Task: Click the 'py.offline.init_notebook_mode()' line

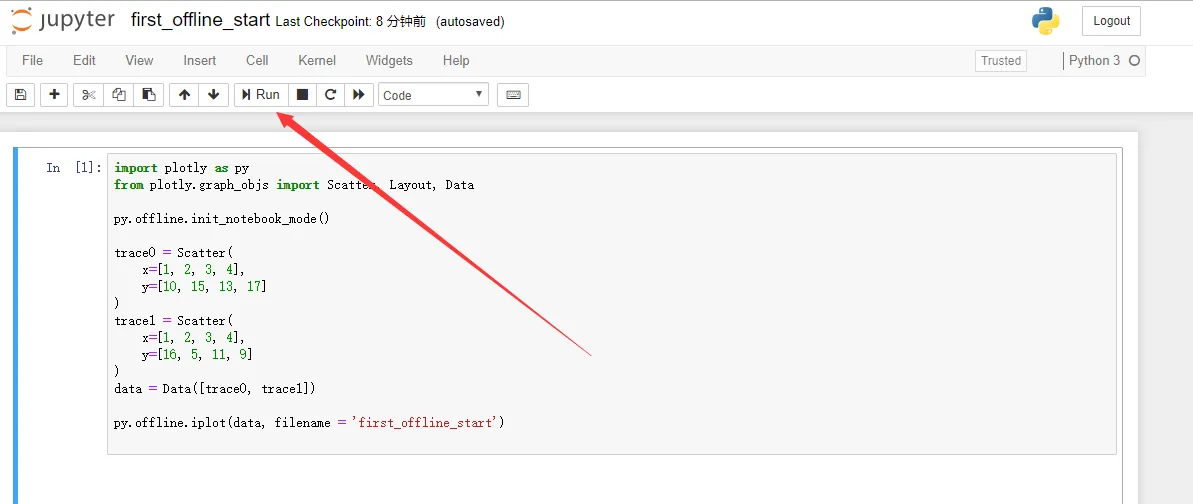Action: pos(221,219)
